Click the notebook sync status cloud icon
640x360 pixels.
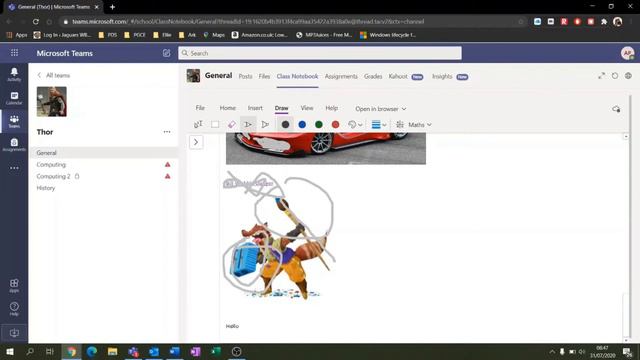(616, 109)
